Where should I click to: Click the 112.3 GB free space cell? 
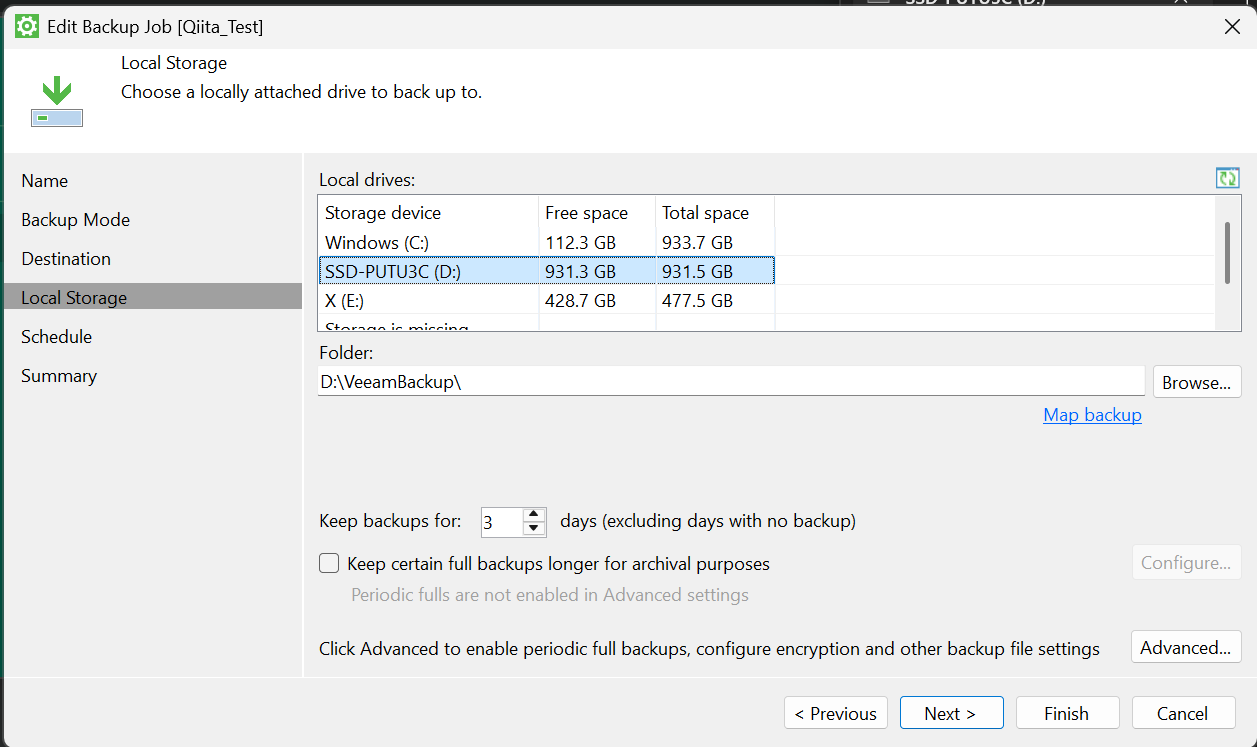pyautogui.click(x=581, y=242)
